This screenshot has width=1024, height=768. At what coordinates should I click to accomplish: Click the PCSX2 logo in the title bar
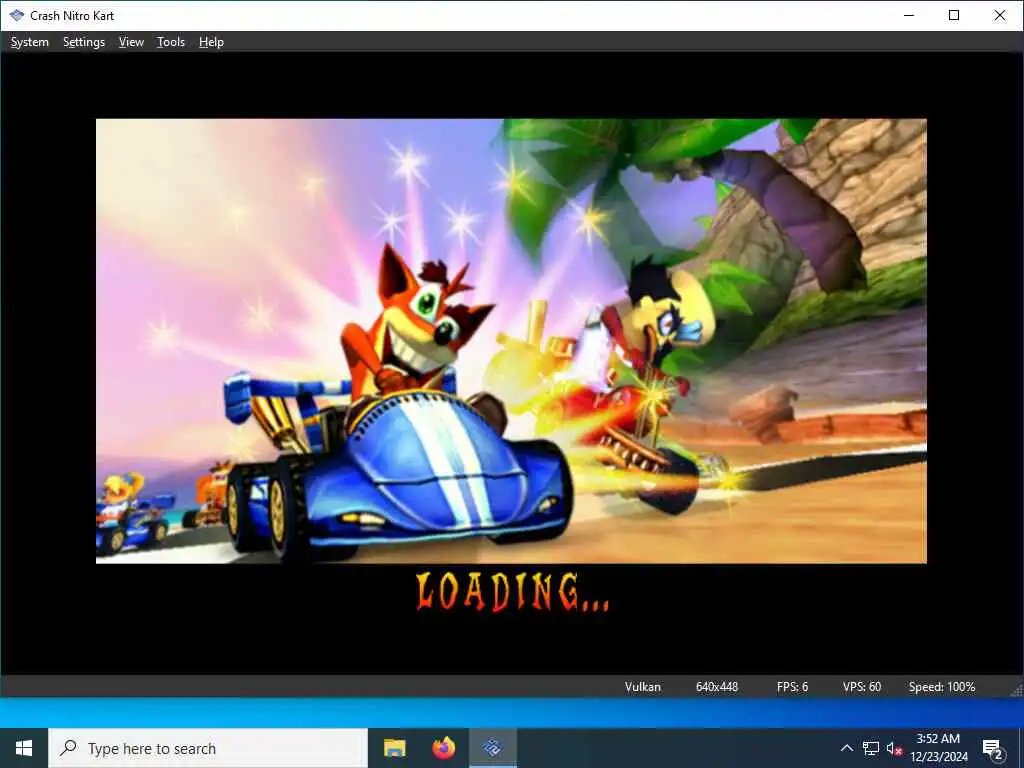point(16,15)
